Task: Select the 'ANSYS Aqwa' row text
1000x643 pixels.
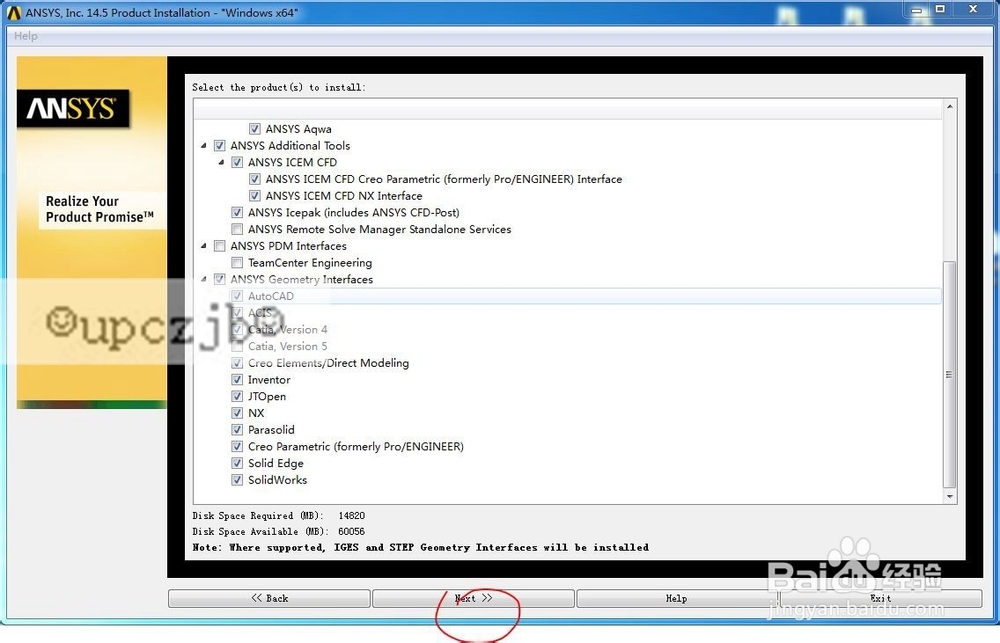Action: tap(298, 129)
